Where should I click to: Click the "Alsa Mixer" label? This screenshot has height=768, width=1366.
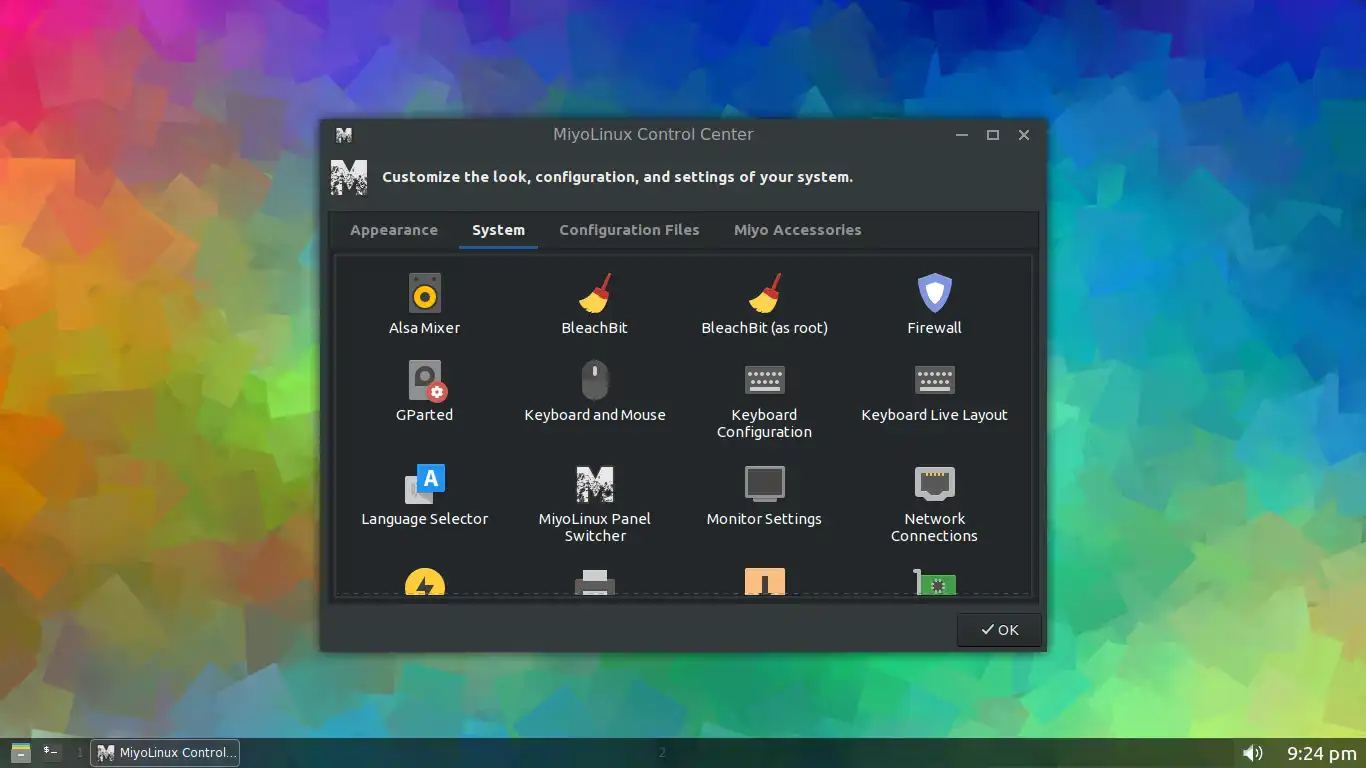tap(425, 328)
